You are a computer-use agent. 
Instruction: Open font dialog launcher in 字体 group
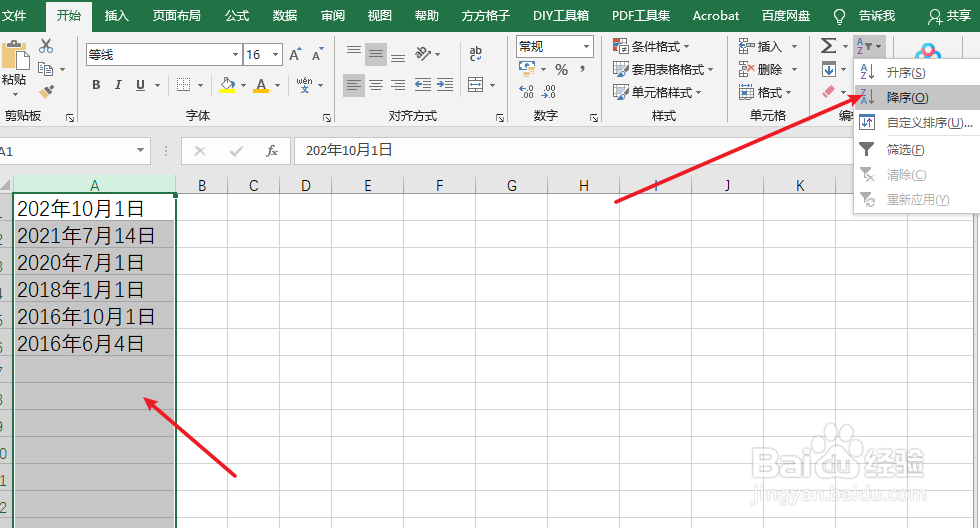327,117
